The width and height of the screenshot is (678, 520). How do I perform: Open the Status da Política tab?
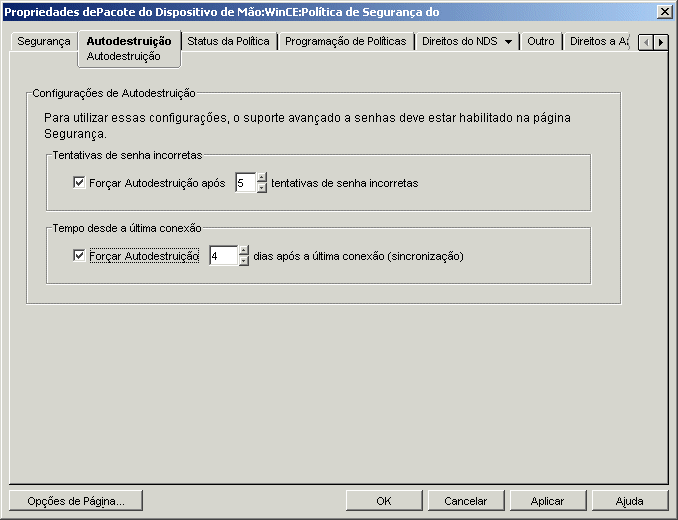point(228,41)
